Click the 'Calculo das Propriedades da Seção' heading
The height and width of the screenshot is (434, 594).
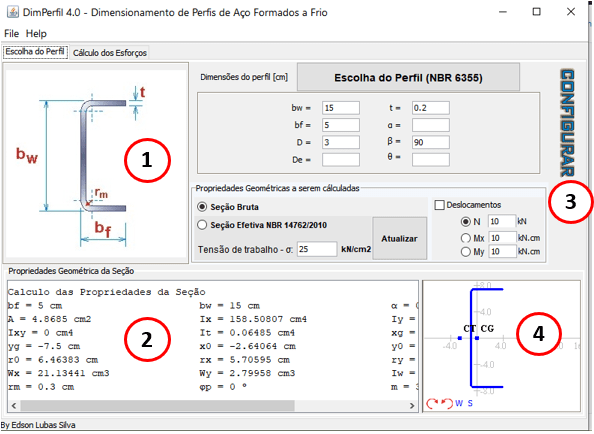coord(106,292)
